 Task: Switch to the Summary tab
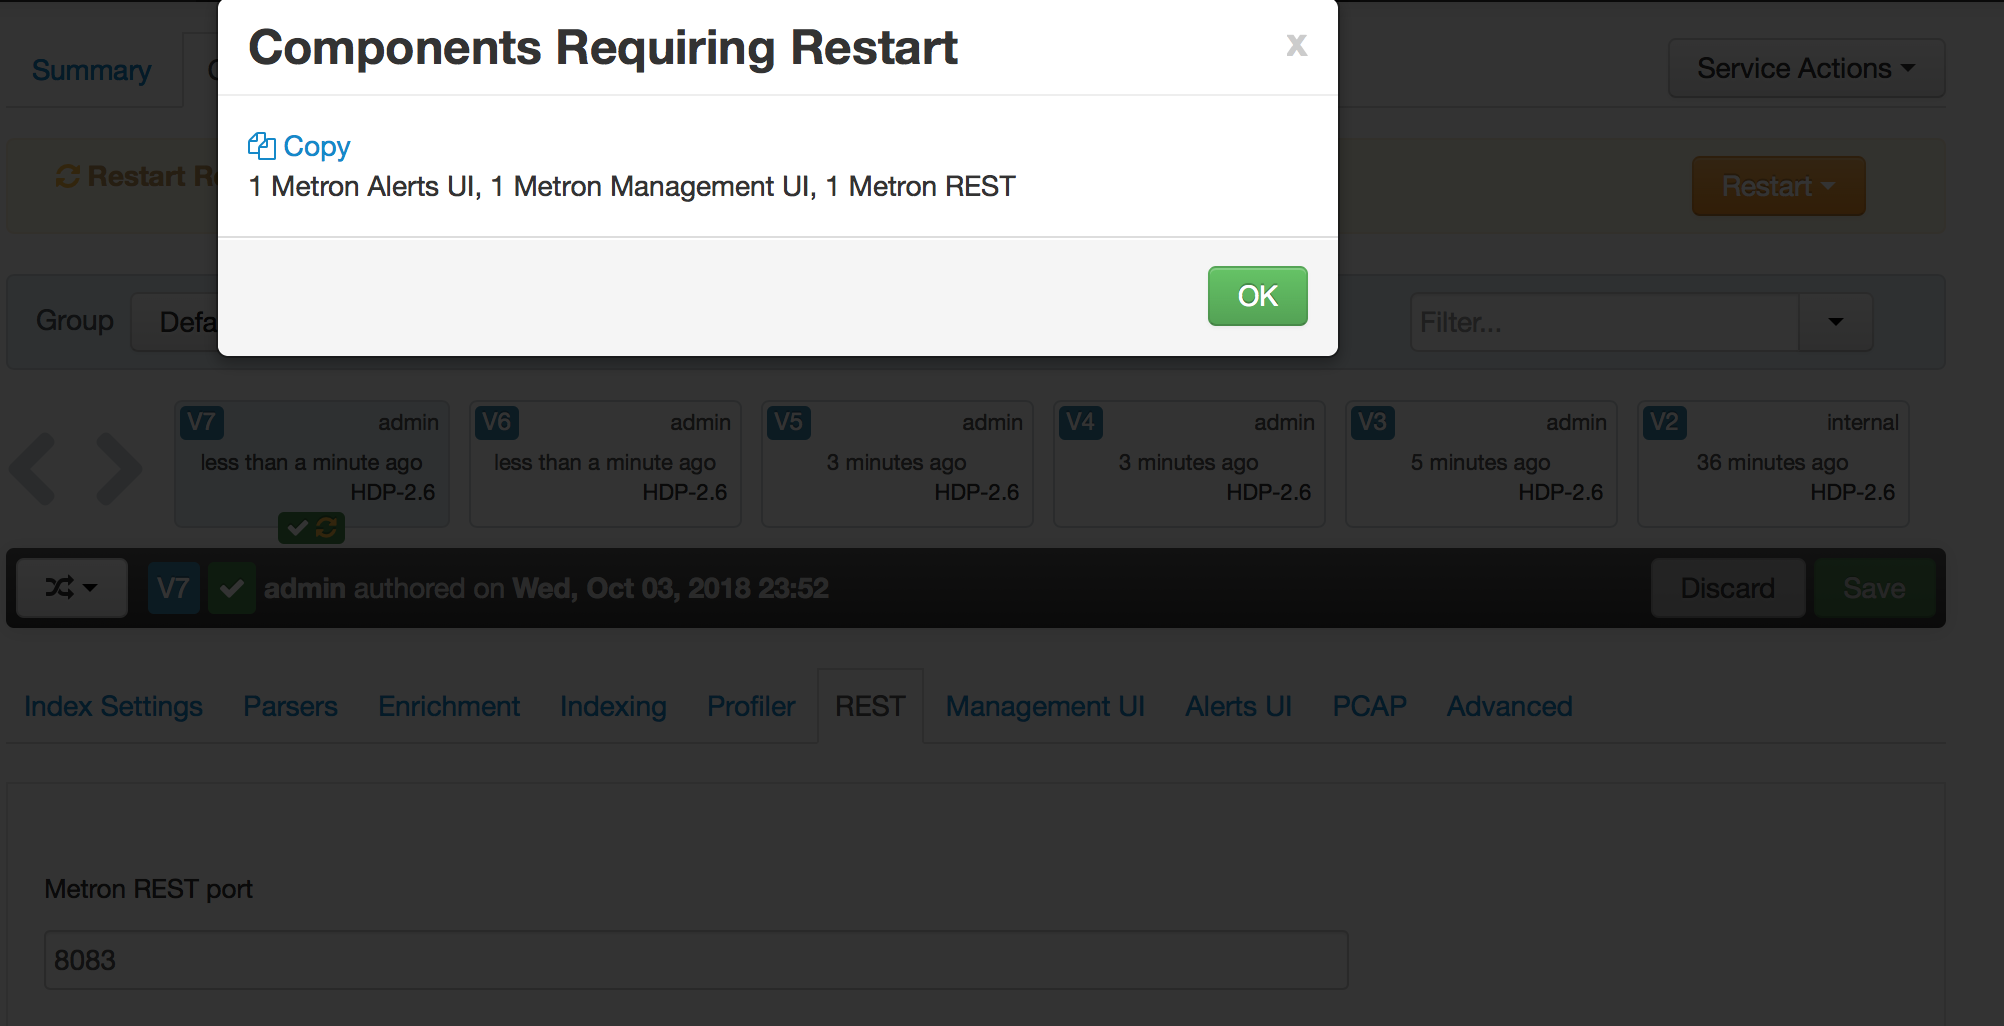[92, 70]
